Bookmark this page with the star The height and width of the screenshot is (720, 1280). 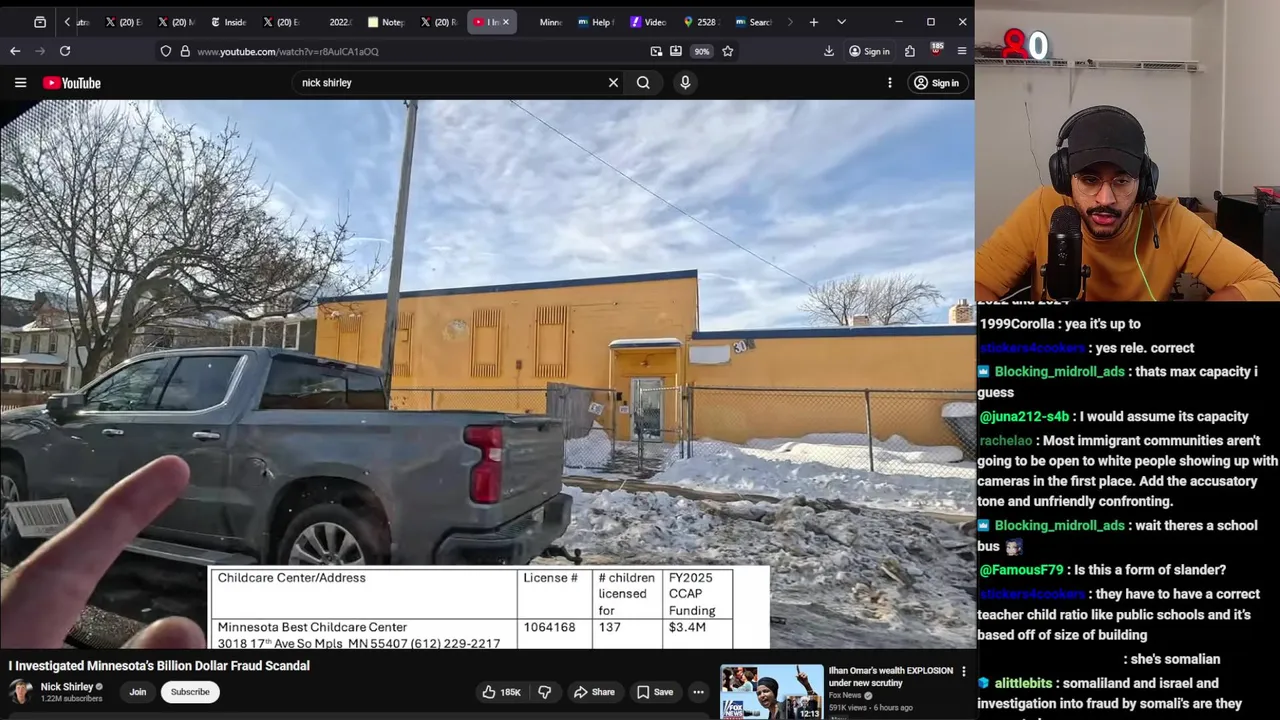click(x=728, y=51)
